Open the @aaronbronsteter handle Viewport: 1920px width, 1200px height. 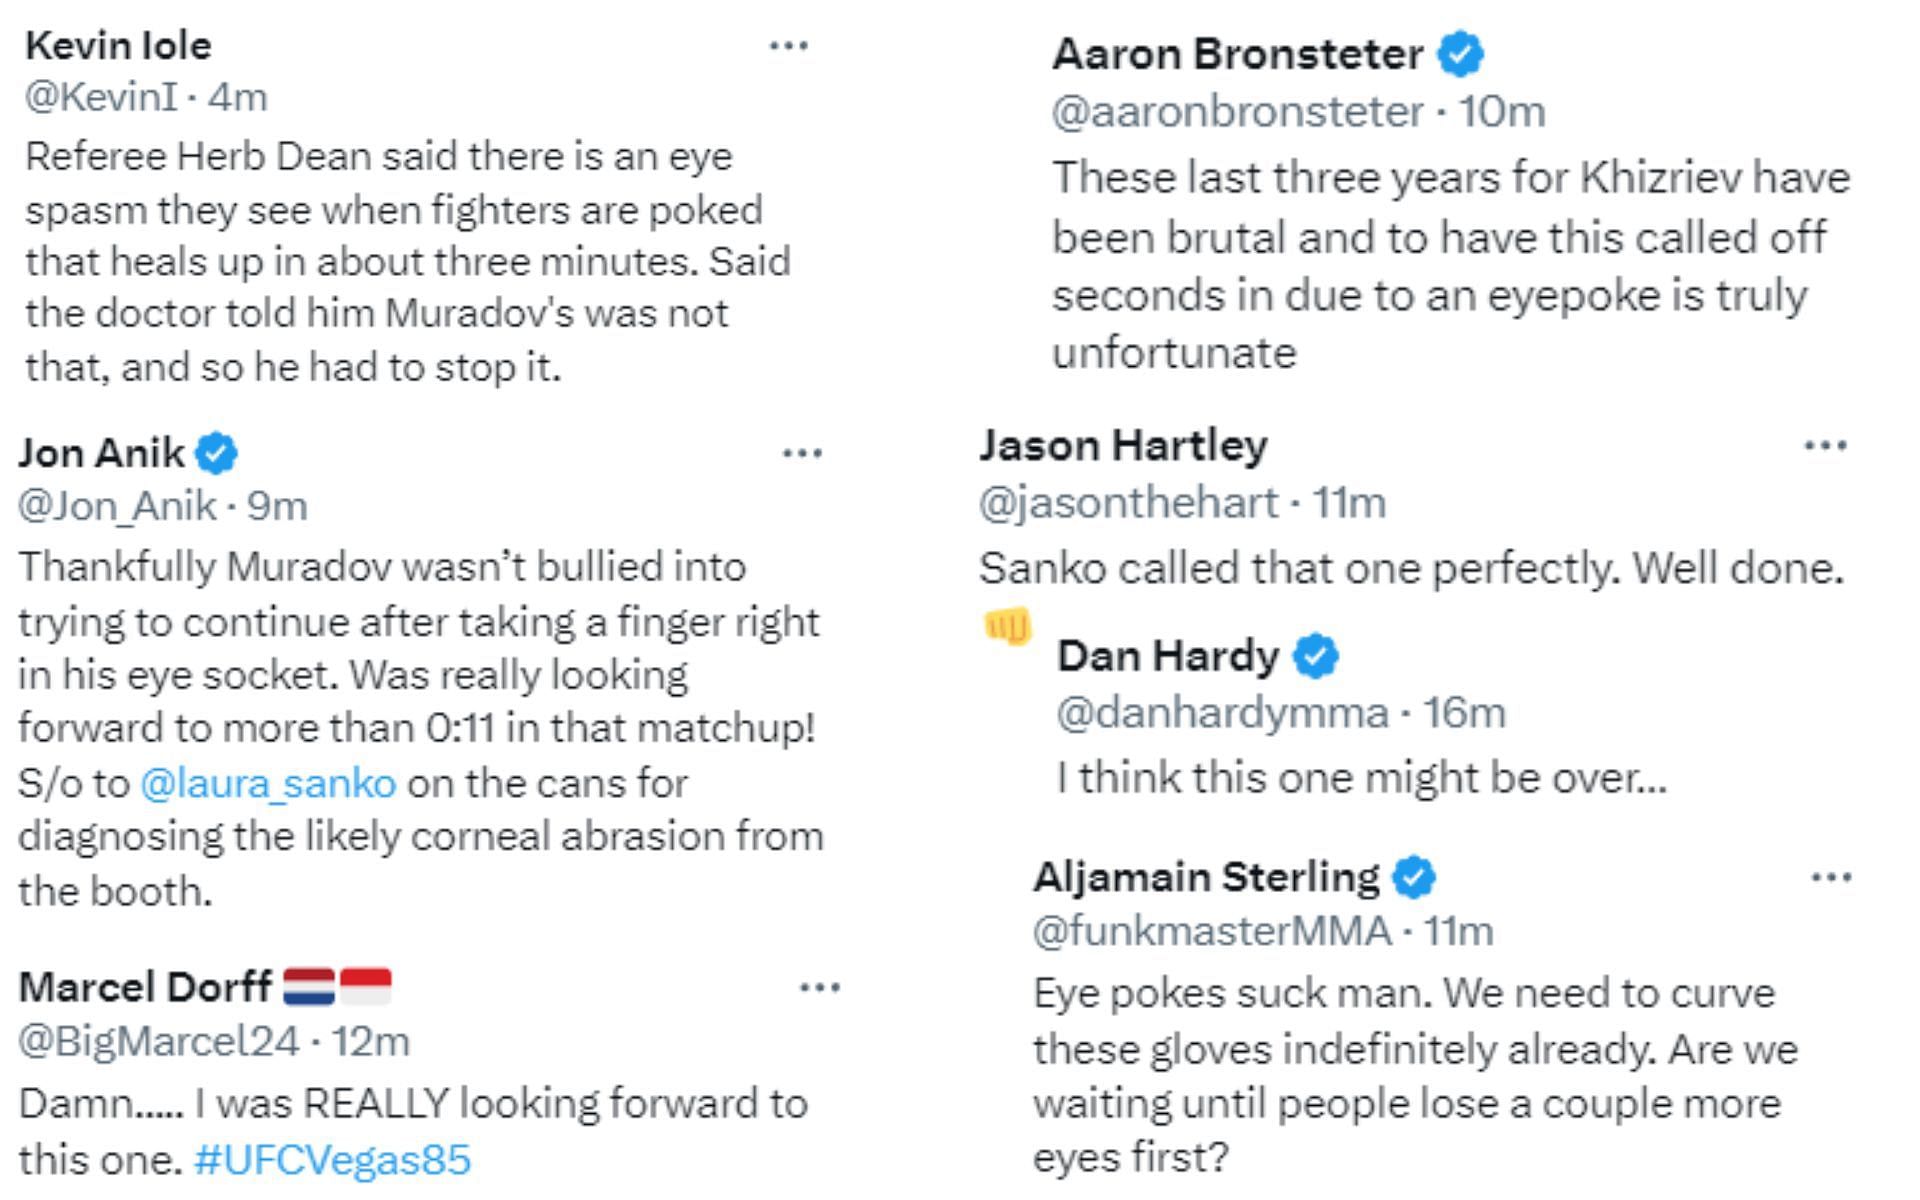[1237, 112]
